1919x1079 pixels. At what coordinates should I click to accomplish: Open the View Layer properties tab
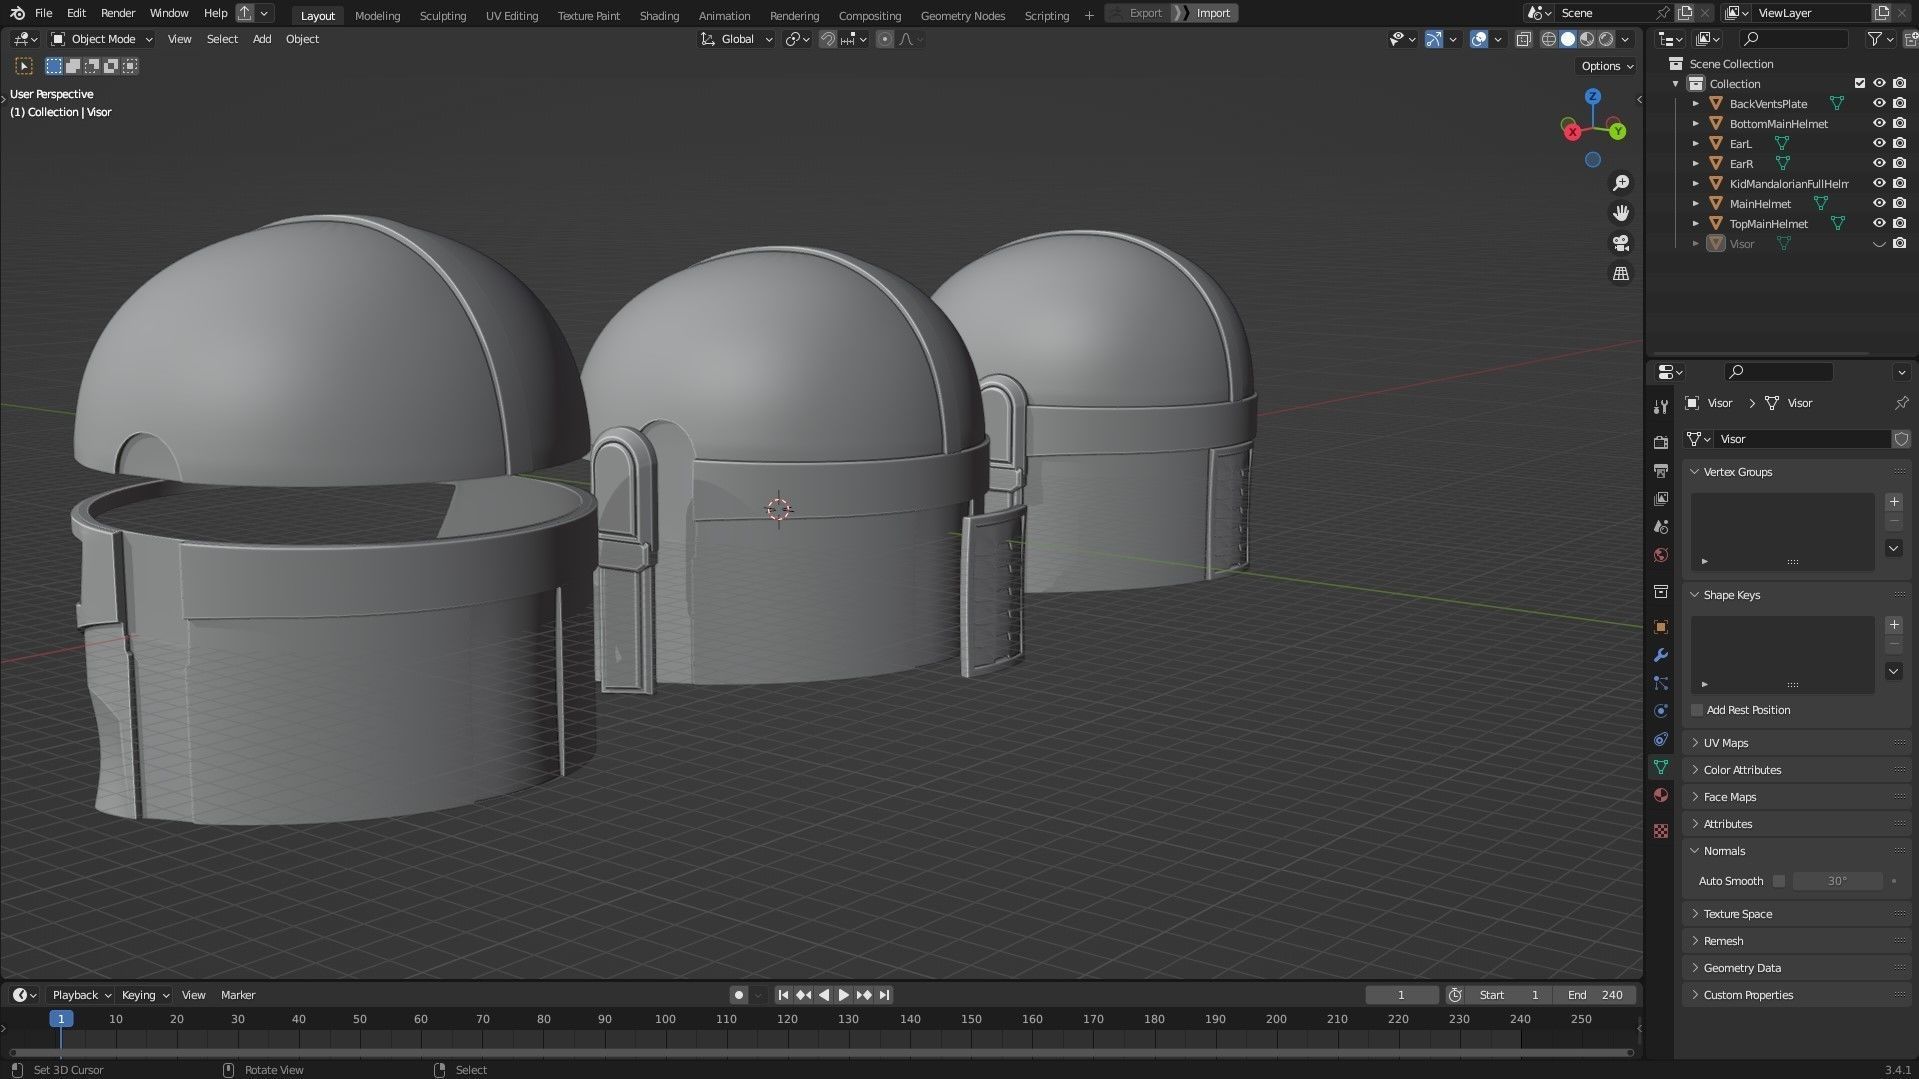(x=1661, y=498)
